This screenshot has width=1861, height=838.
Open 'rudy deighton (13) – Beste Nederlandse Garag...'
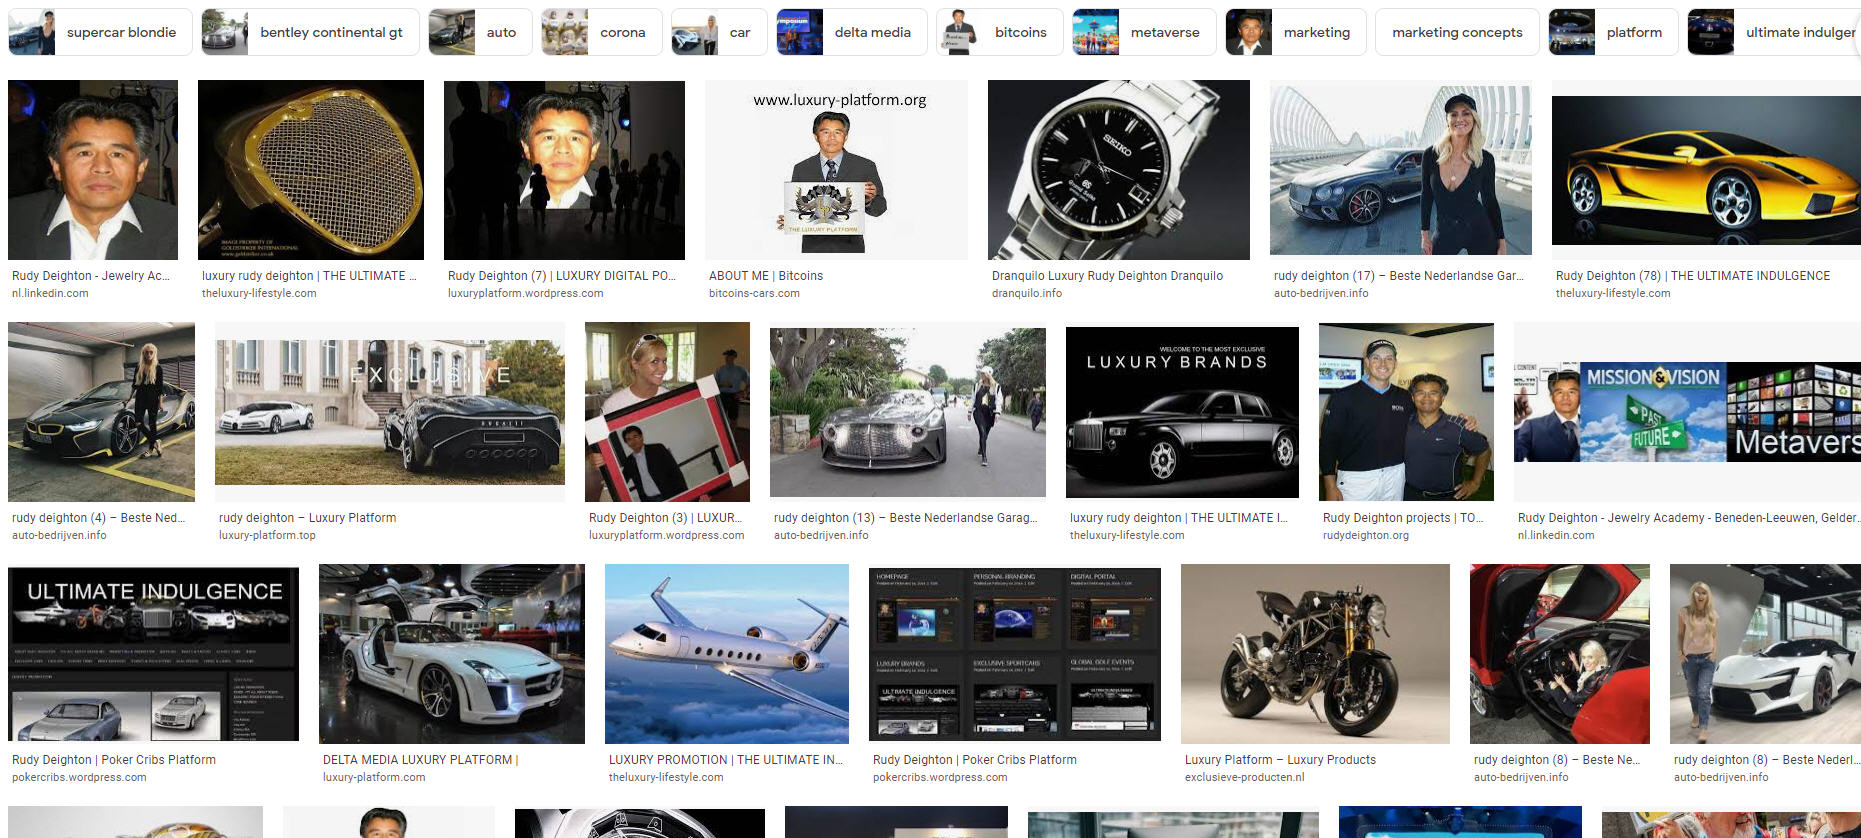tap(905, 518)
